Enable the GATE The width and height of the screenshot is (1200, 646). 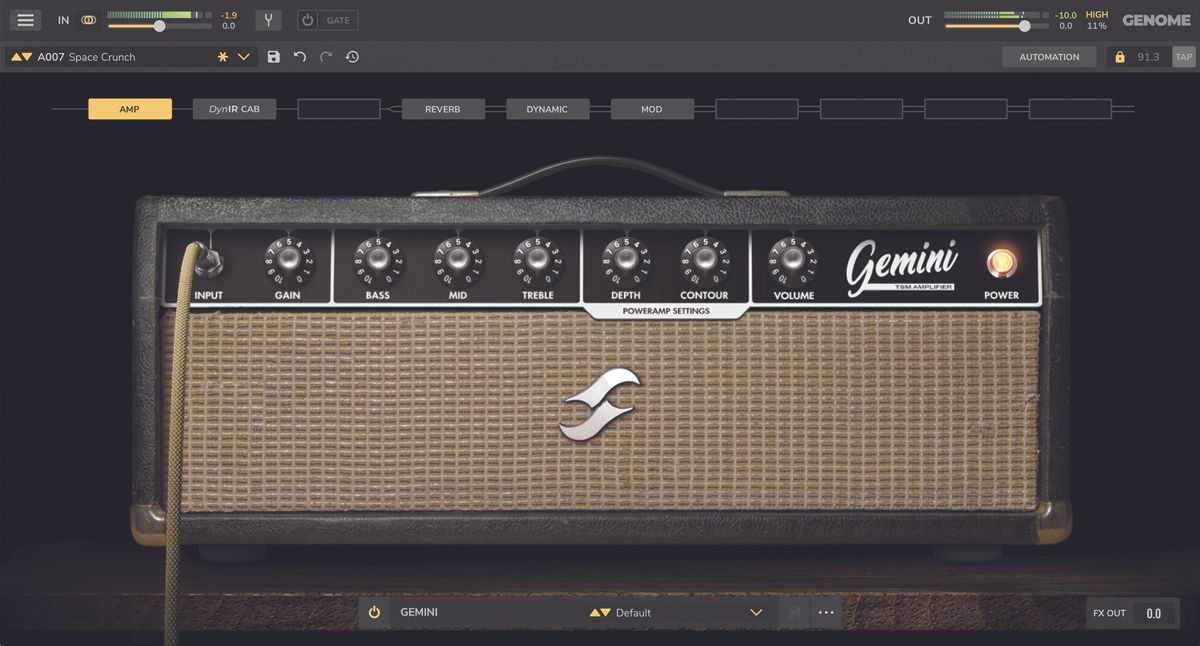click(307, 19)
